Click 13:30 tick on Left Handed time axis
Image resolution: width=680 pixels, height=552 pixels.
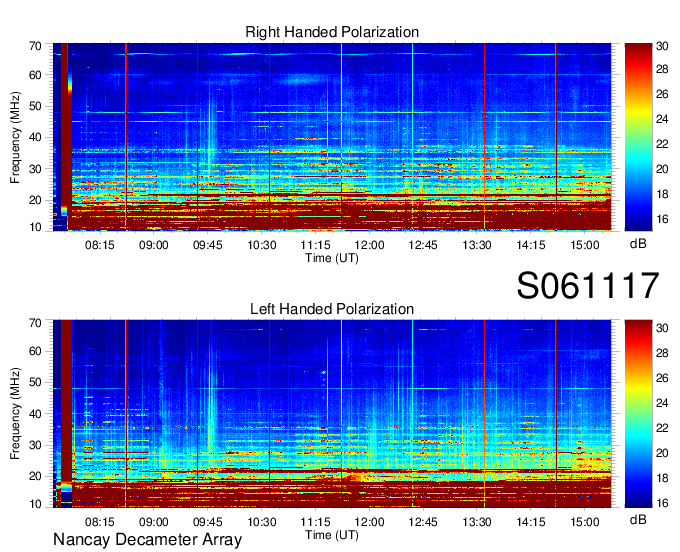coord(477,522)
